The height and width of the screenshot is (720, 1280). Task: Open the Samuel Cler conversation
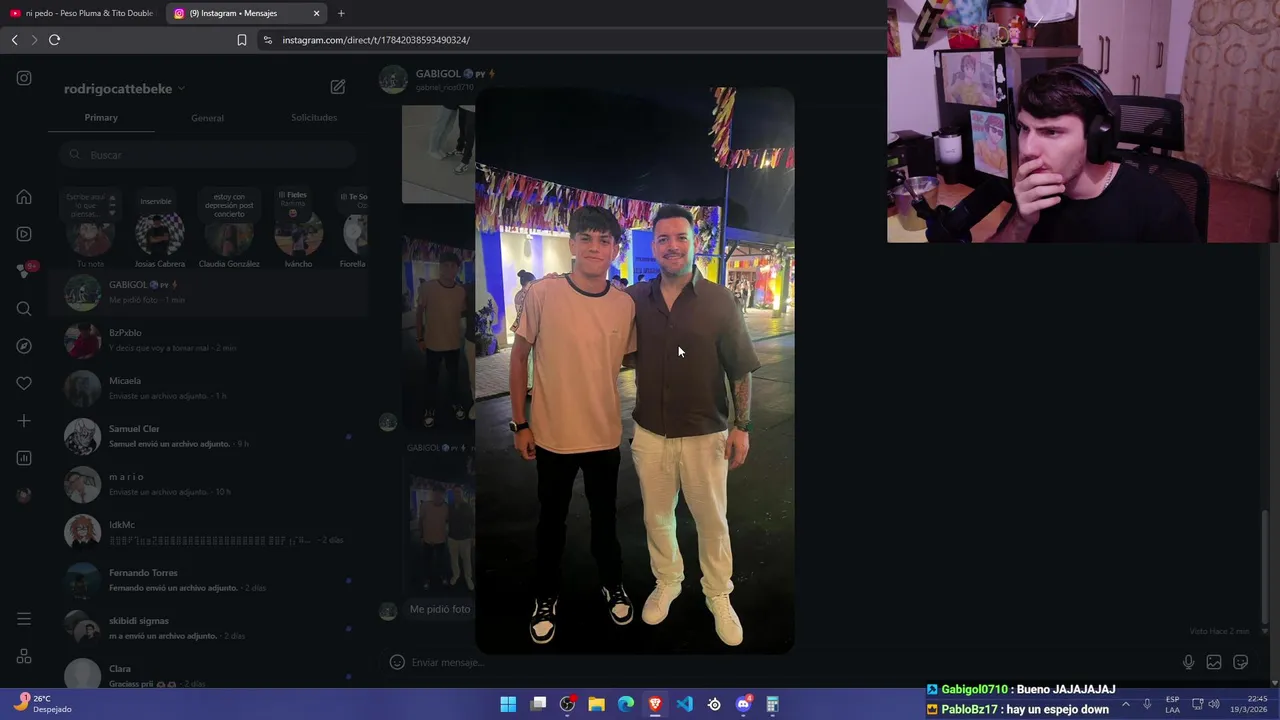click(x=208, y=436)
